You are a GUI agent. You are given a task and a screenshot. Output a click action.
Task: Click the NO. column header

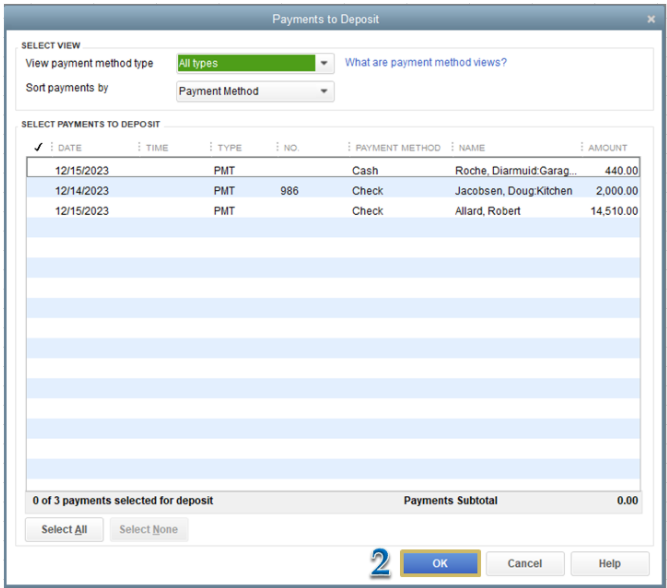[x=291, y=148]
